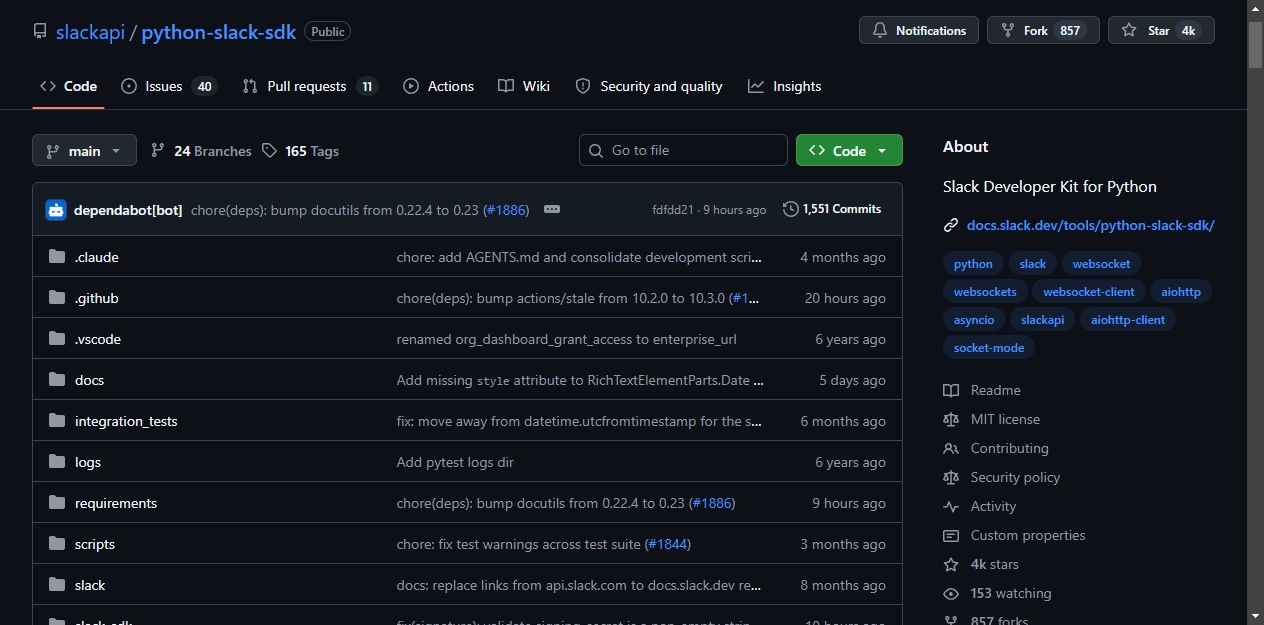Open commit 'renamed org_dashboard_grant_access to enterprise_url'
Image resolution: width=1264 pixels, height=625 pixels.
(x=566, y=339)
